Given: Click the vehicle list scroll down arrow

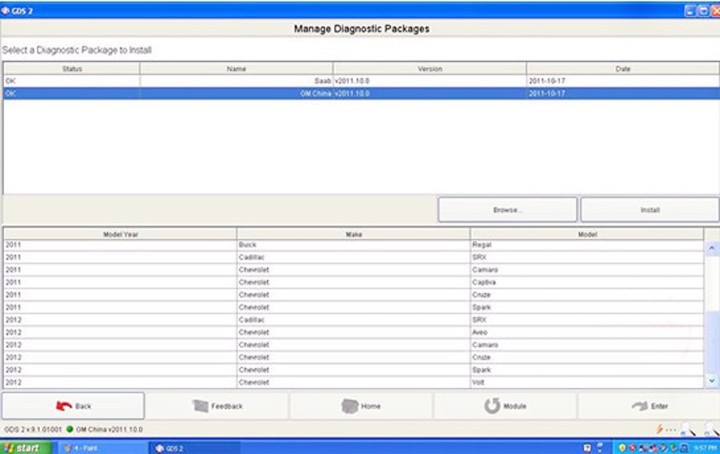Looking at the screenshot, I should point(712,381).
